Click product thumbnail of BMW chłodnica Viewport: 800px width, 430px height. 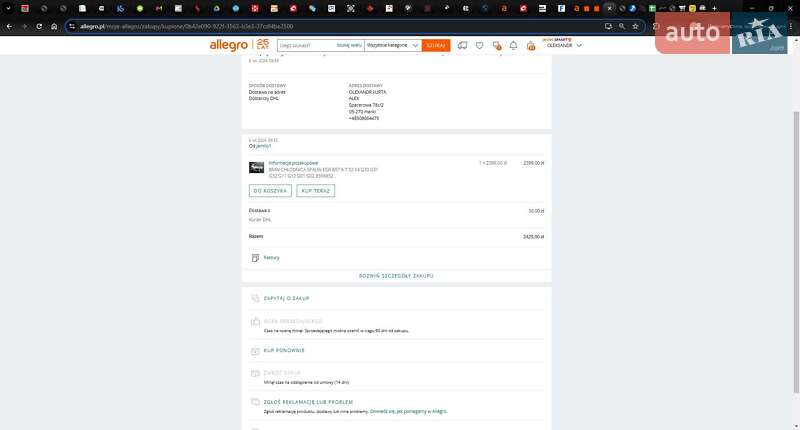256,167
